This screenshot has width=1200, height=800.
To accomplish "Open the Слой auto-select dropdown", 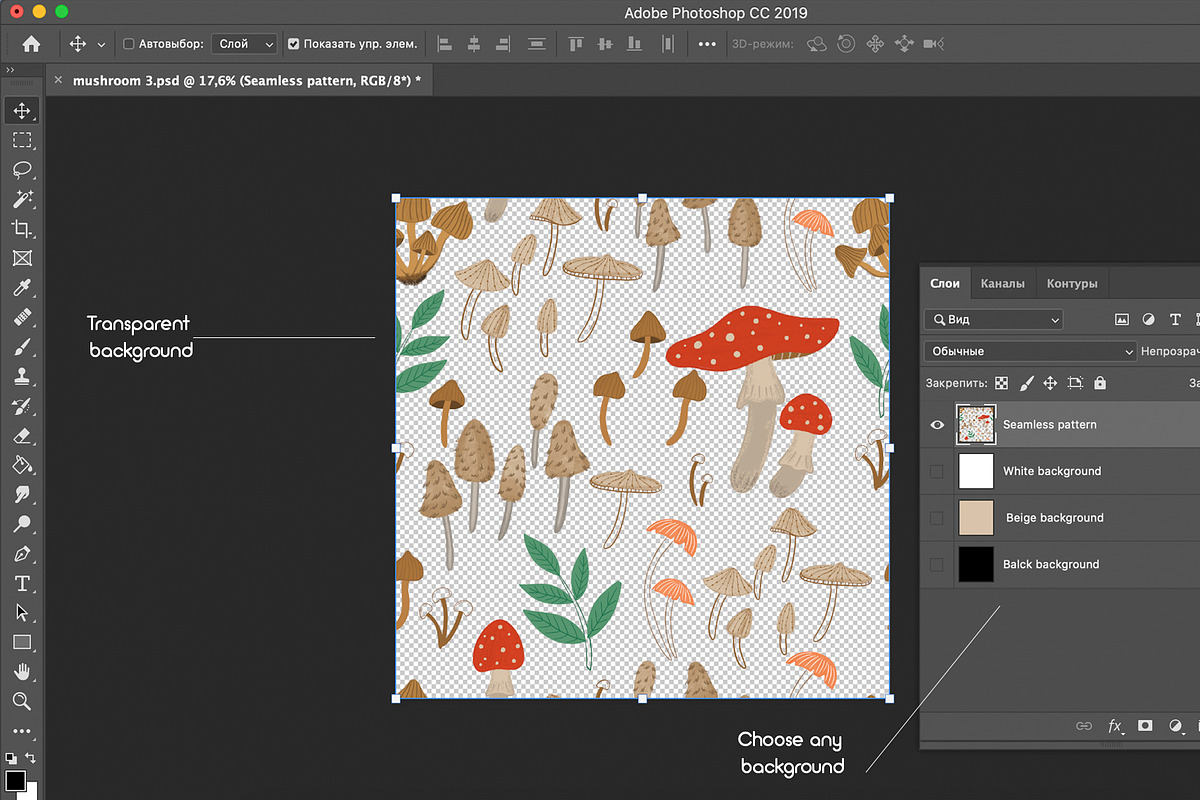I will [x=244, y=44].
